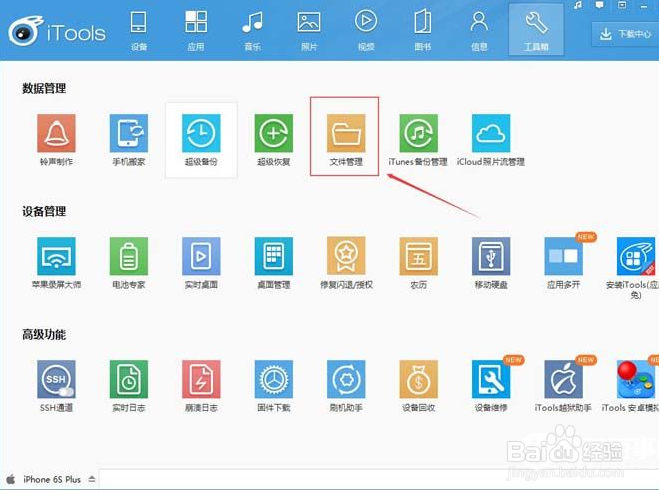Viewport: 661px width, 495px height.
Task: Switch to the 信息 info tab
Action: click(479, 30)
